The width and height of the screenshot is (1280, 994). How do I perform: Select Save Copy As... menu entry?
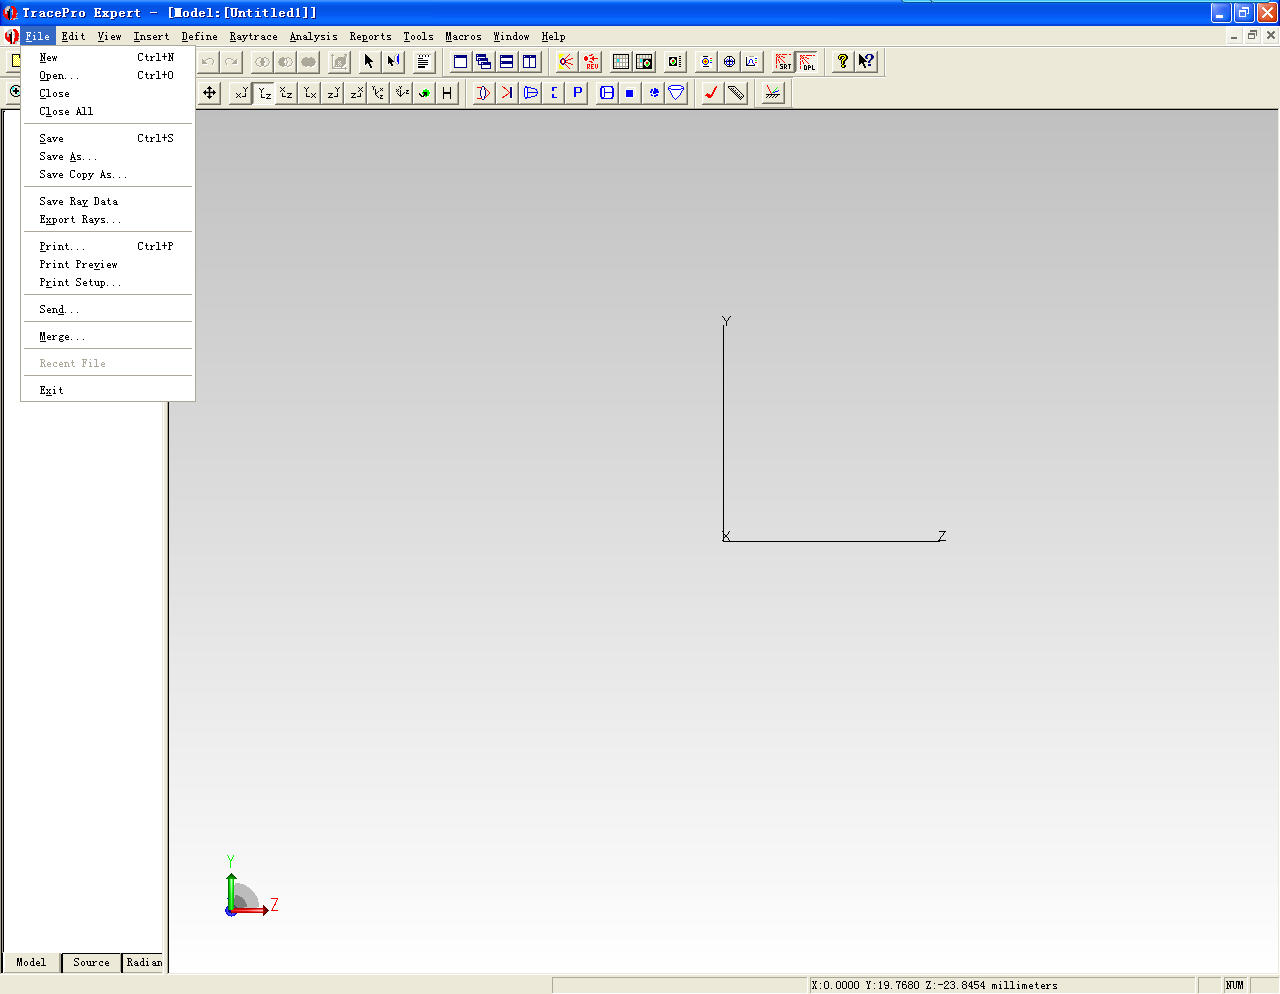click(x=108, y=175)
